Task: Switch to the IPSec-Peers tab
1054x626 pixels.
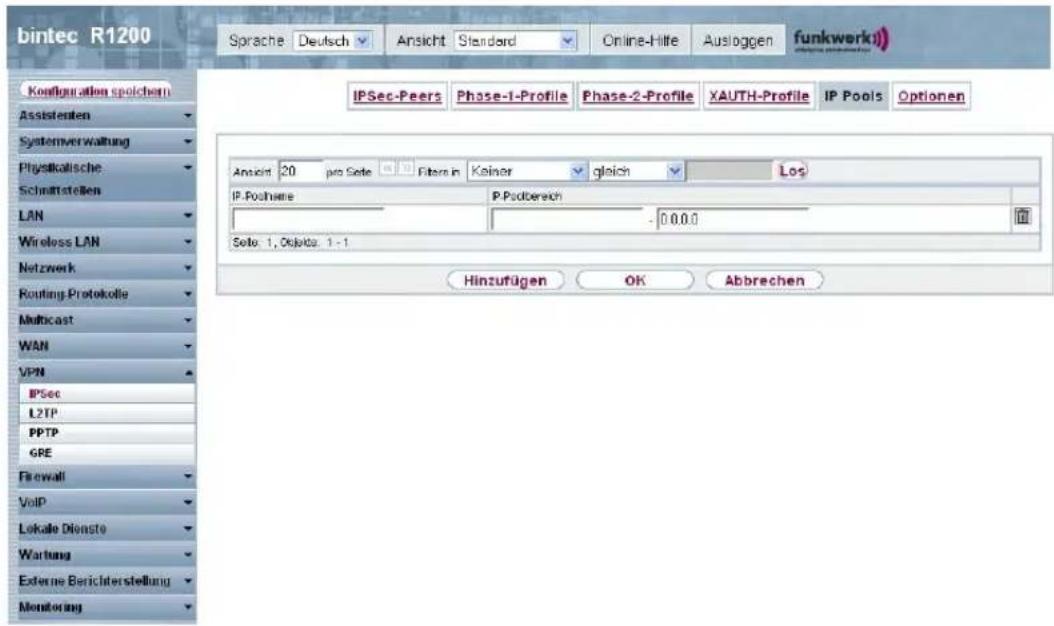Action: 397,96
